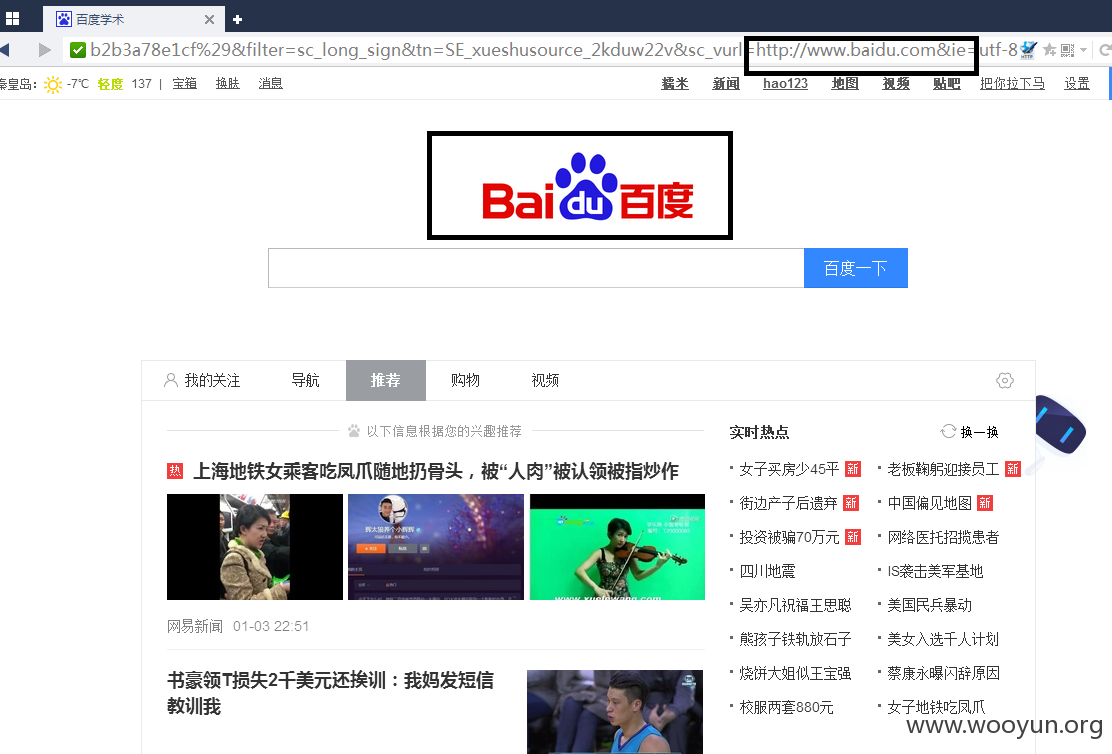Expand the address bar dropdown arrow
The height and width of the screenshot is (754, 1112).
point(1083,50)
